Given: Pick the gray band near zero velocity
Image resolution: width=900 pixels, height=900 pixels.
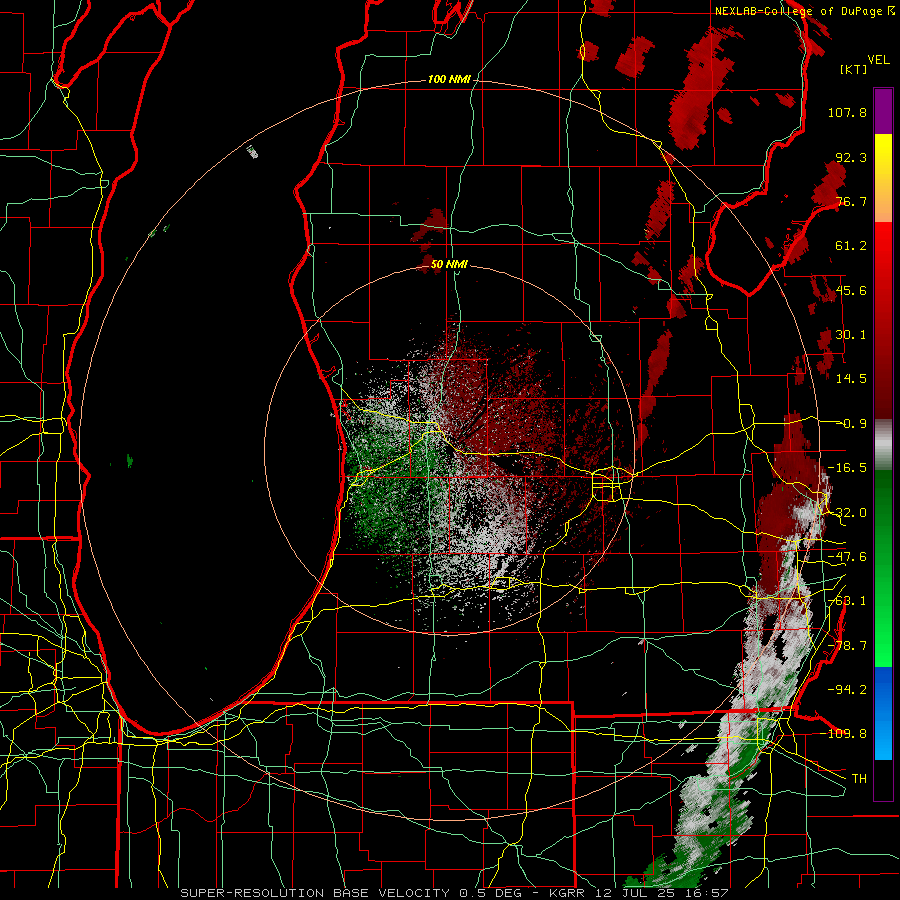Looking at the screenshot, I should click(883, 445).
